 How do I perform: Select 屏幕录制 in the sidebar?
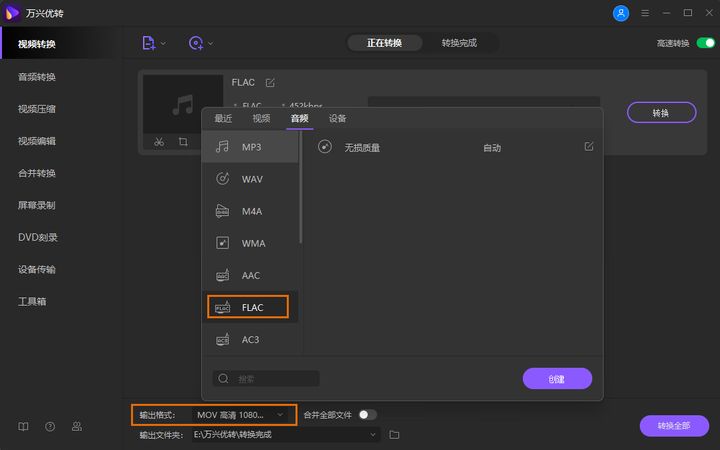[37, 205]
